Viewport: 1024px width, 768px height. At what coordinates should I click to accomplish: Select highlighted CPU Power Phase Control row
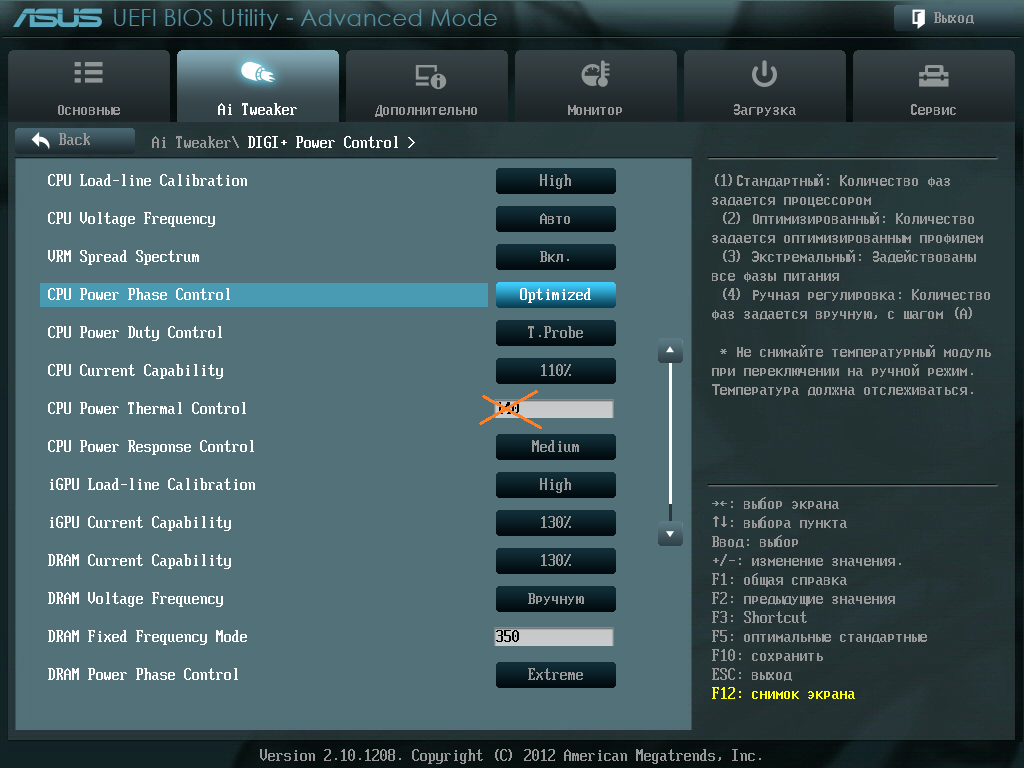(x=264, y=295)
